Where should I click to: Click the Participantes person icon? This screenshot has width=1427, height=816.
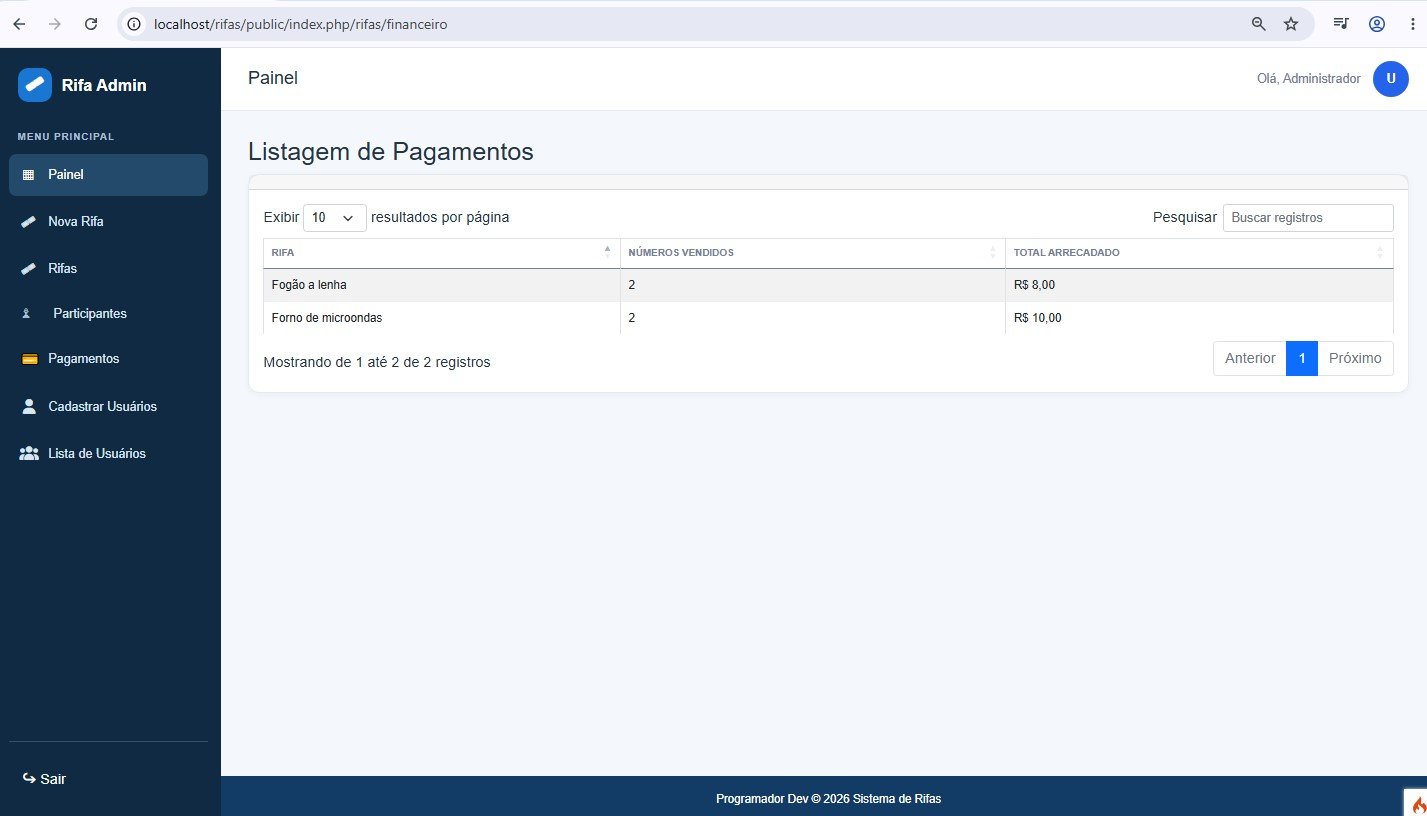coord(27,314)
